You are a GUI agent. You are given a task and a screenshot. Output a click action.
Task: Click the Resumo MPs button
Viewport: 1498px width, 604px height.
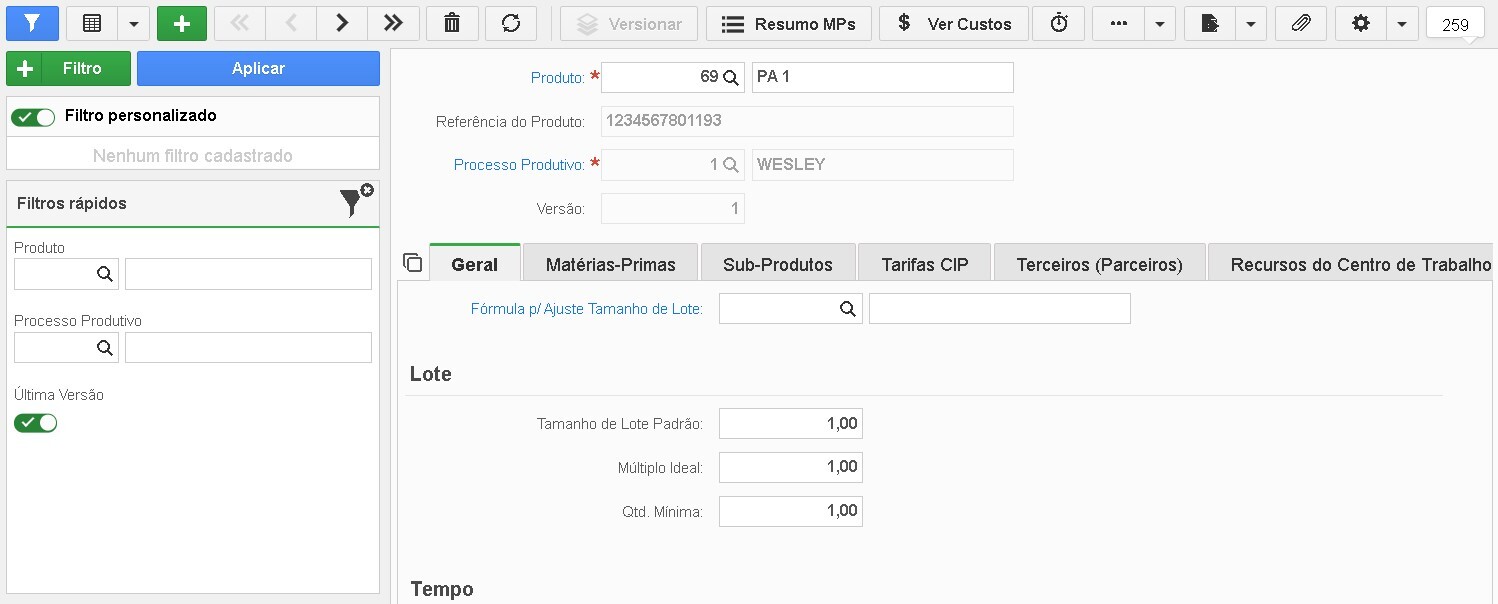789,23
